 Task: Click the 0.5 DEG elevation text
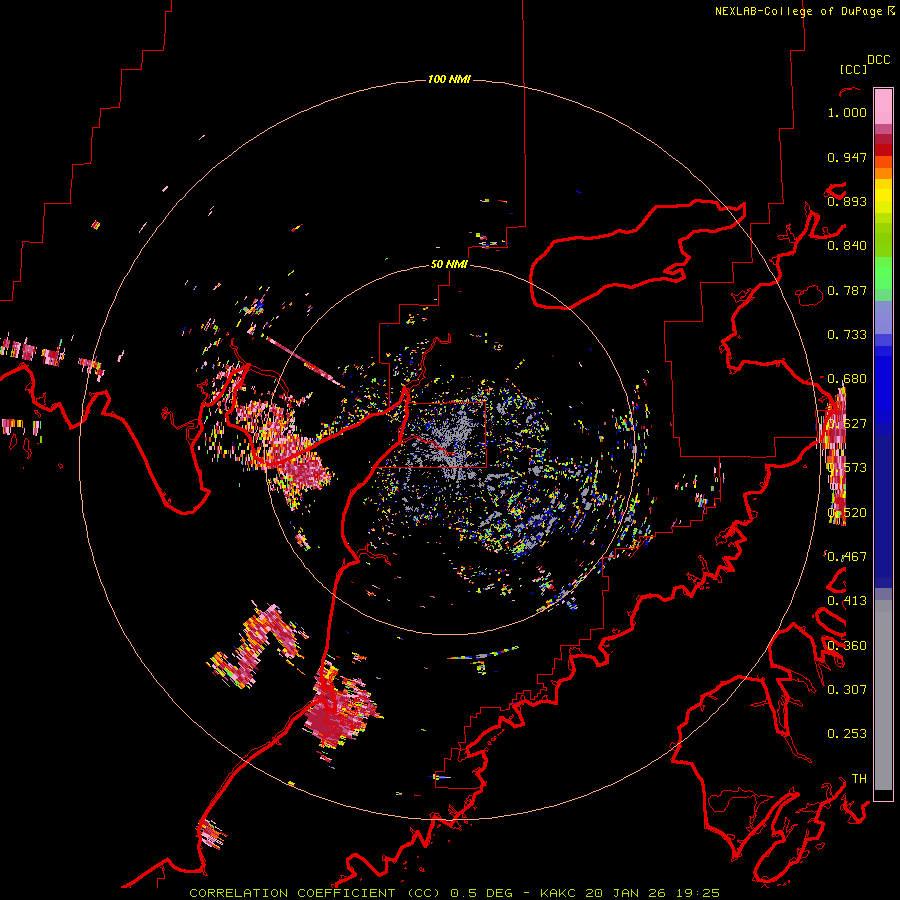point(482,893)
